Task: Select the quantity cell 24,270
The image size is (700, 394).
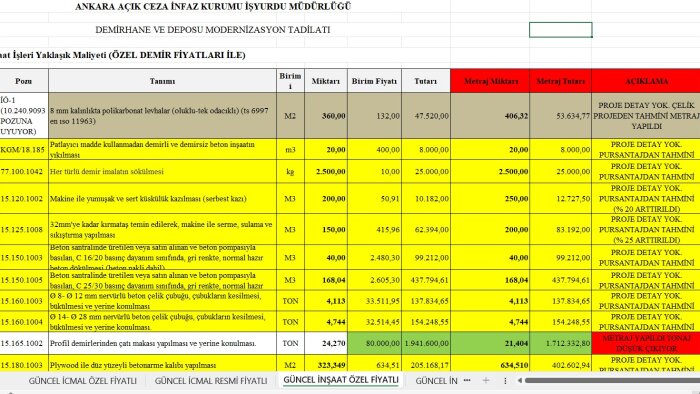Action: point(326,343)
